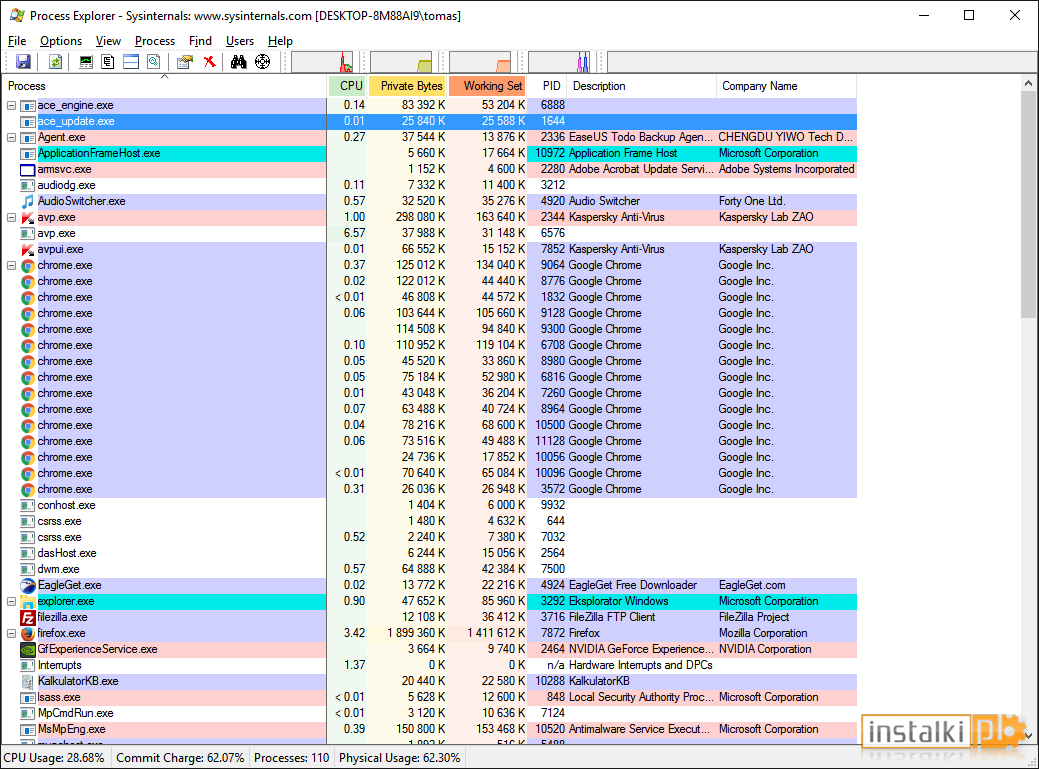Collapse the first chrome.exe tree node
This screenshot has width=1039, height=769.
pos(11,266)
